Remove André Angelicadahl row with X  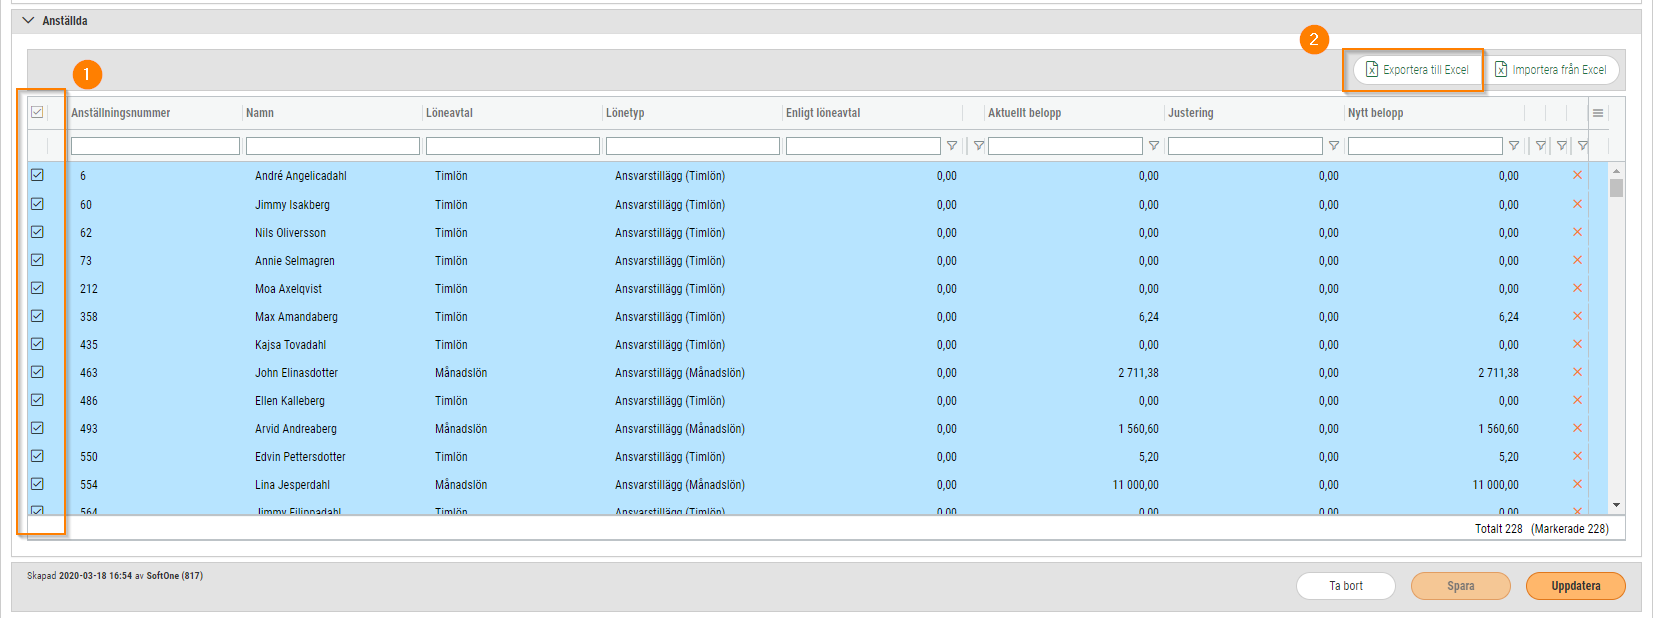click(1578, 175)
